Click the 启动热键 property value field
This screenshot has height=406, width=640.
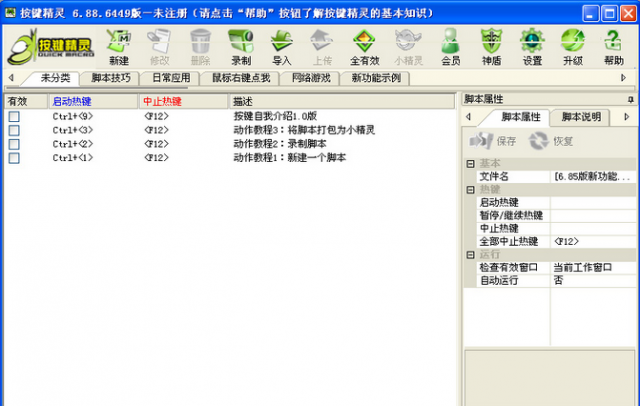pyautogui.click(x=592, y=202)
